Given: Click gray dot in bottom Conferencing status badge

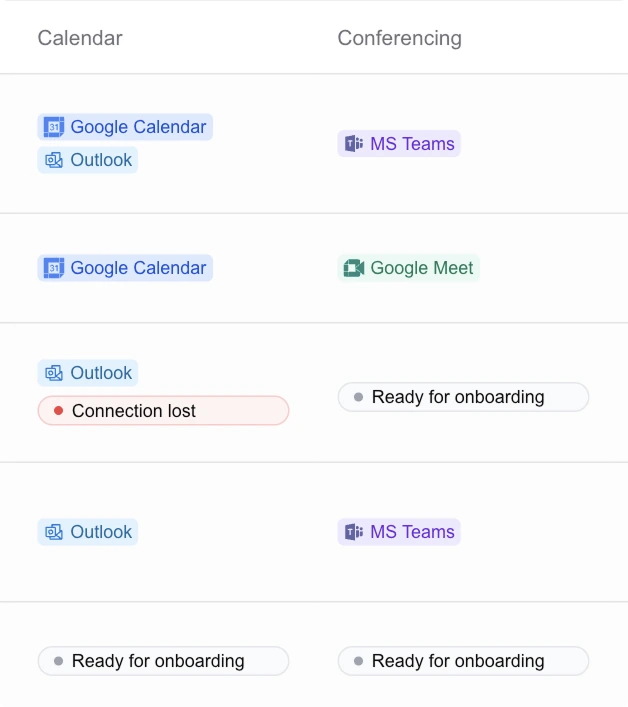Looking at the screenshot, I should 358,661.
